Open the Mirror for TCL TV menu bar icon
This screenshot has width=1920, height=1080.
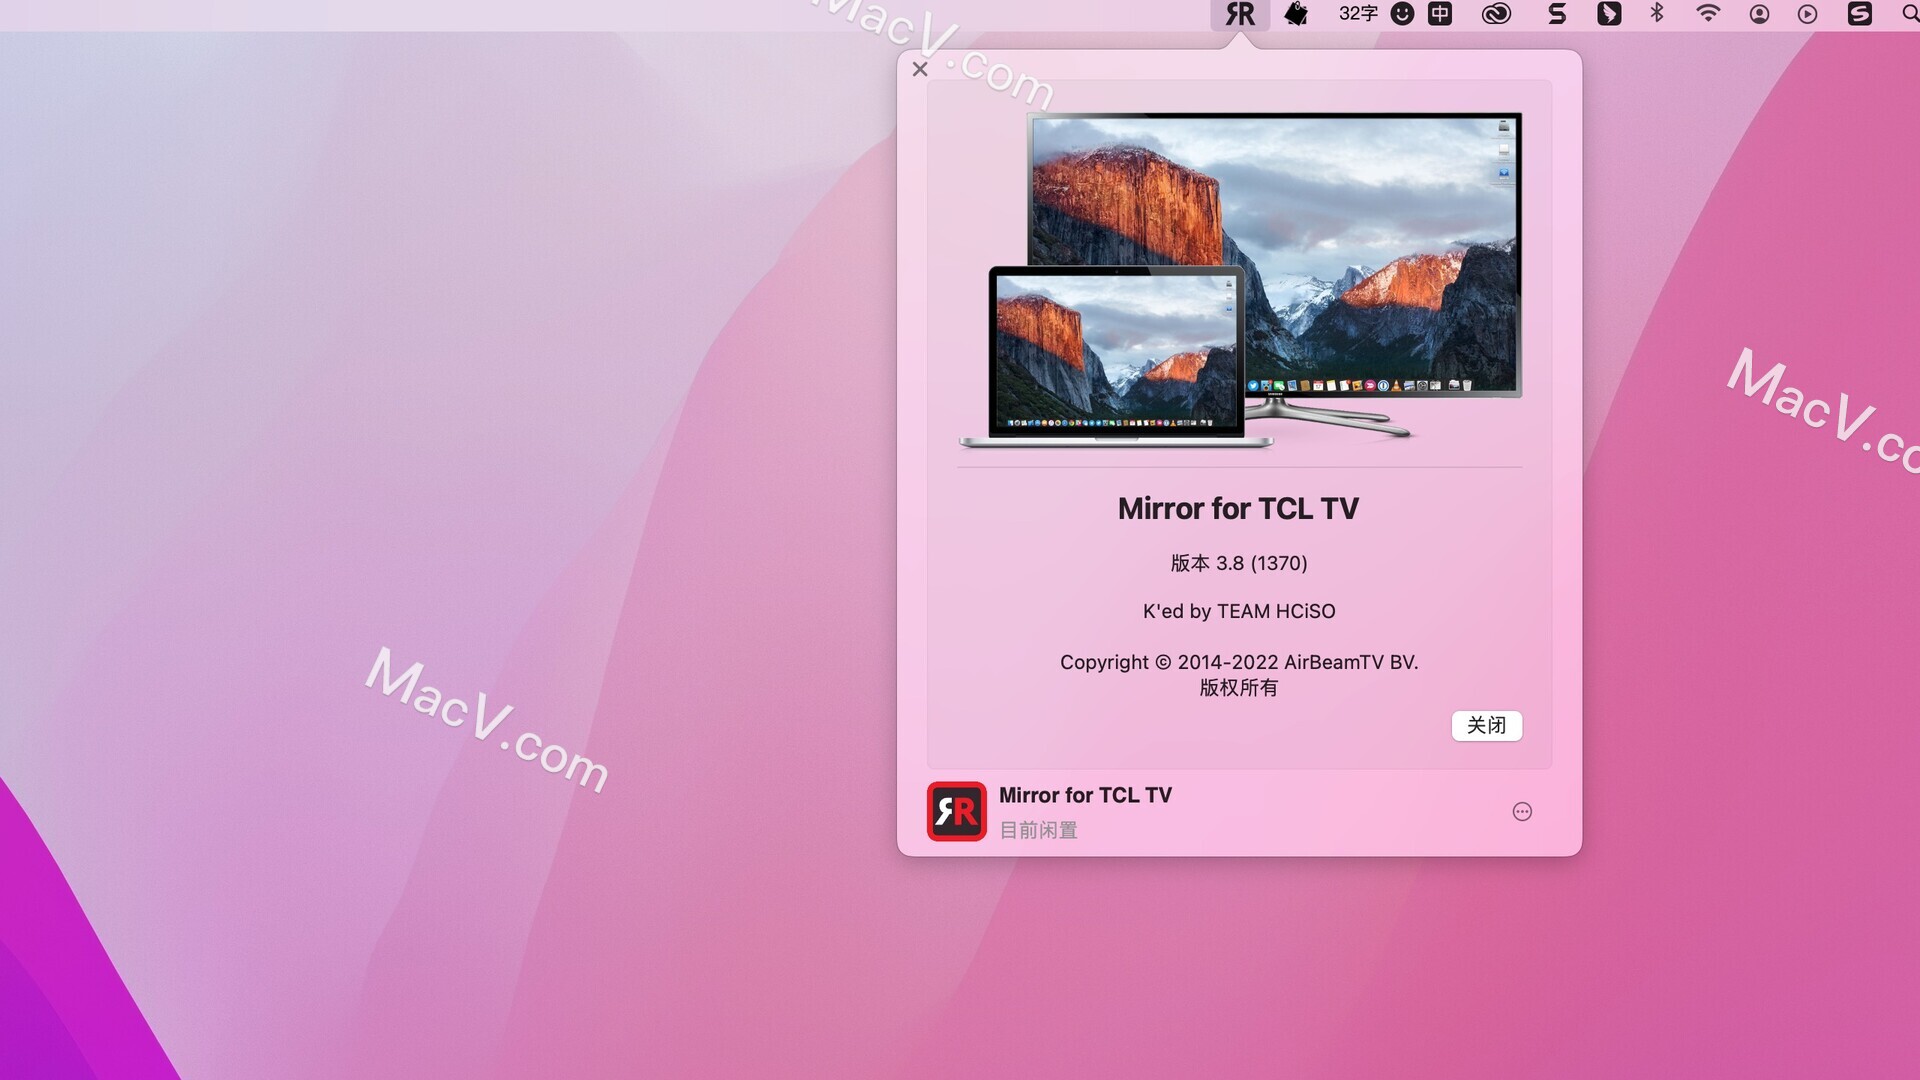click(1240, 14)
